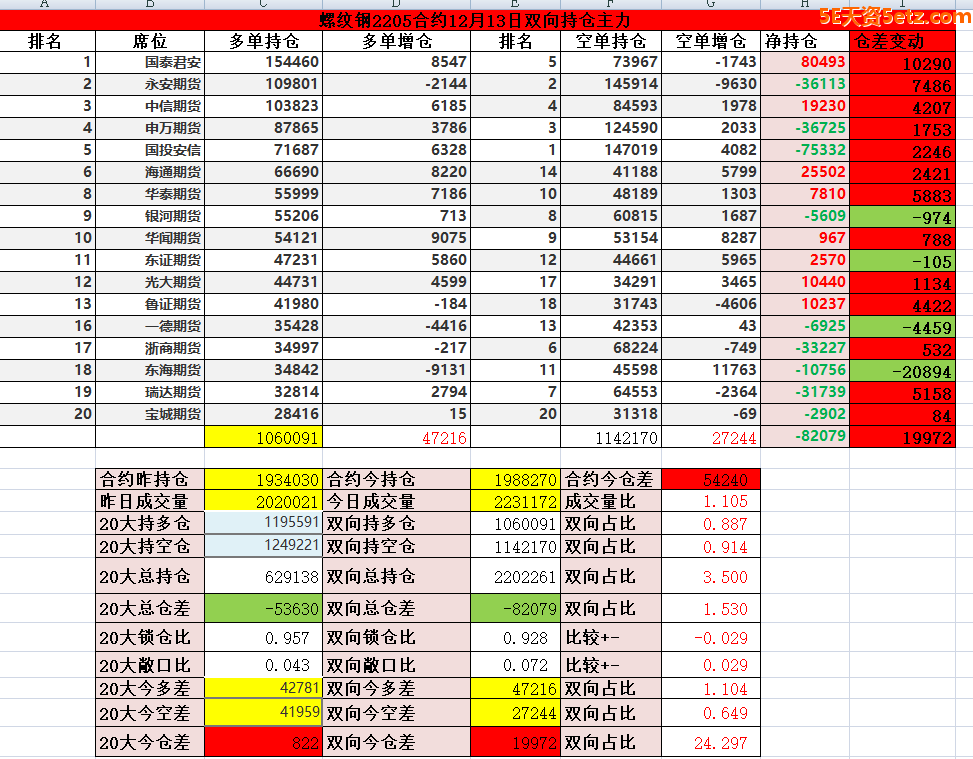Image resolution: width=973 pixels, height=759 pixels.
Task: Select the 东证期货 seat cell
Action: tap(150, 260)
